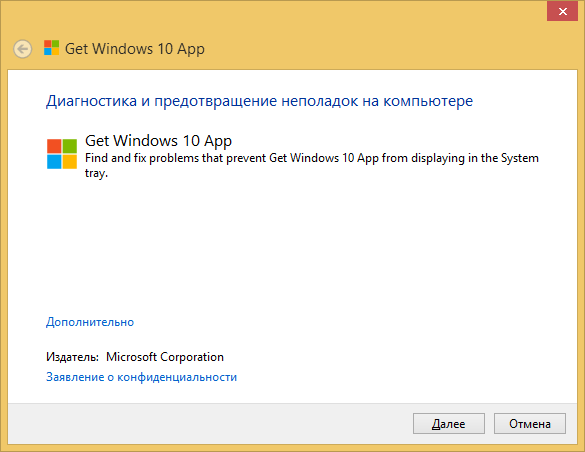Click the green square of the large logo

pyautogui.click(x=70, y=146)
